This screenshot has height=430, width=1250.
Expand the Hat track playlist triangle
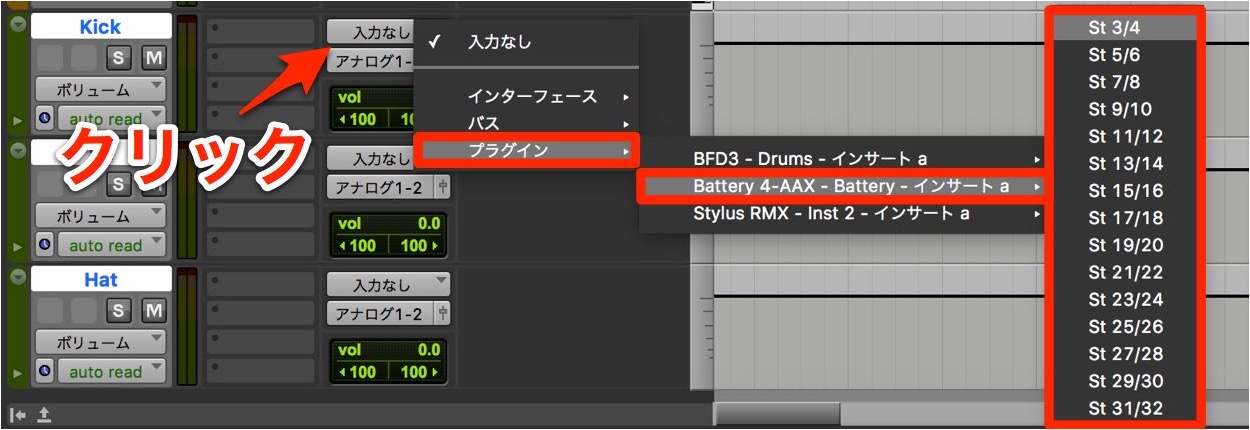click(16, 373)
